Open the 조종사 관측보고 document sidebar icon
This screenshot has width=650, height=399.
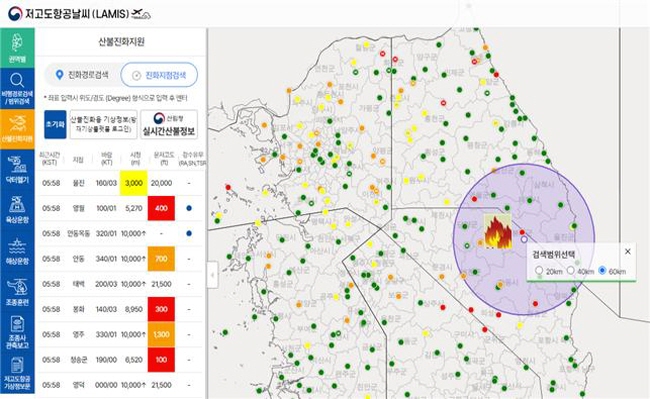tap(17, 331)
